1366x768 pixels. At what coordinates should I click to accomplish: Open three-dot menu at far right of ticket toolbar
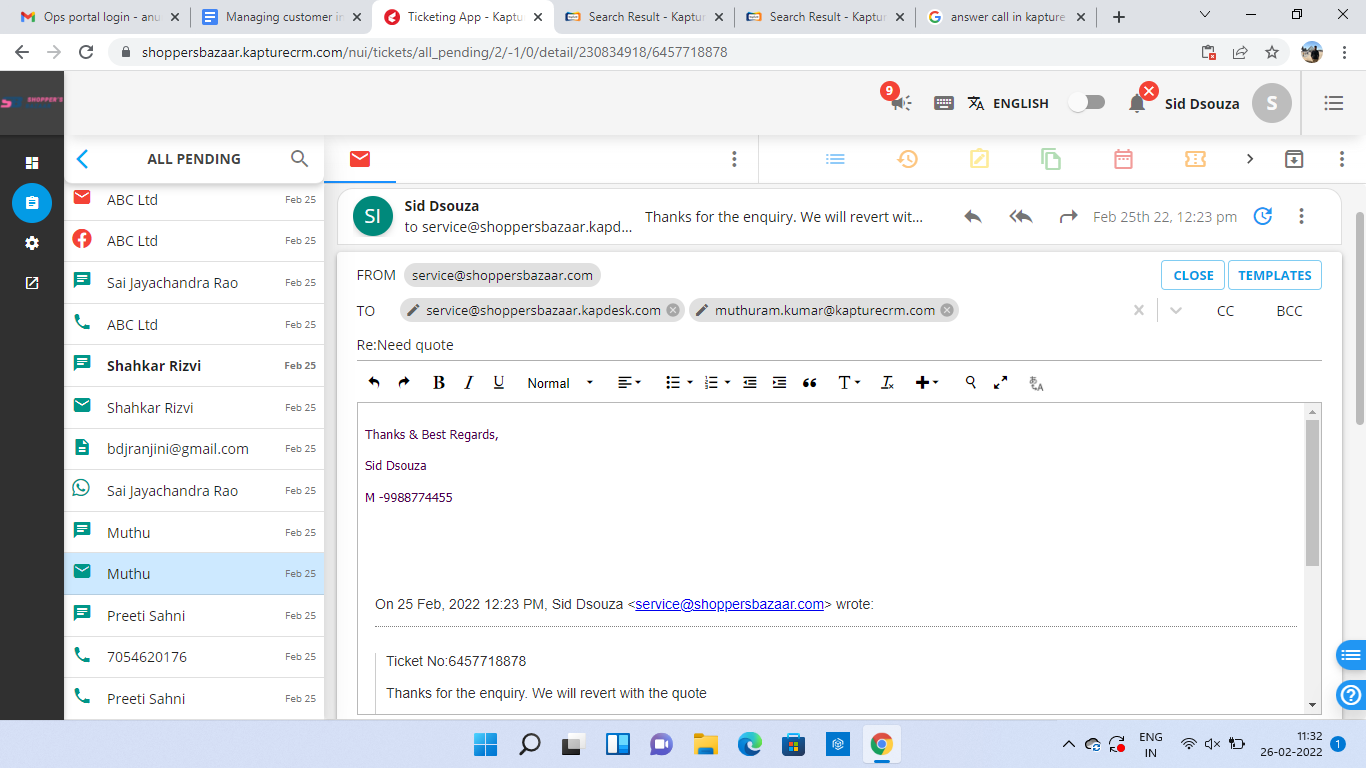coord(1342,159)
